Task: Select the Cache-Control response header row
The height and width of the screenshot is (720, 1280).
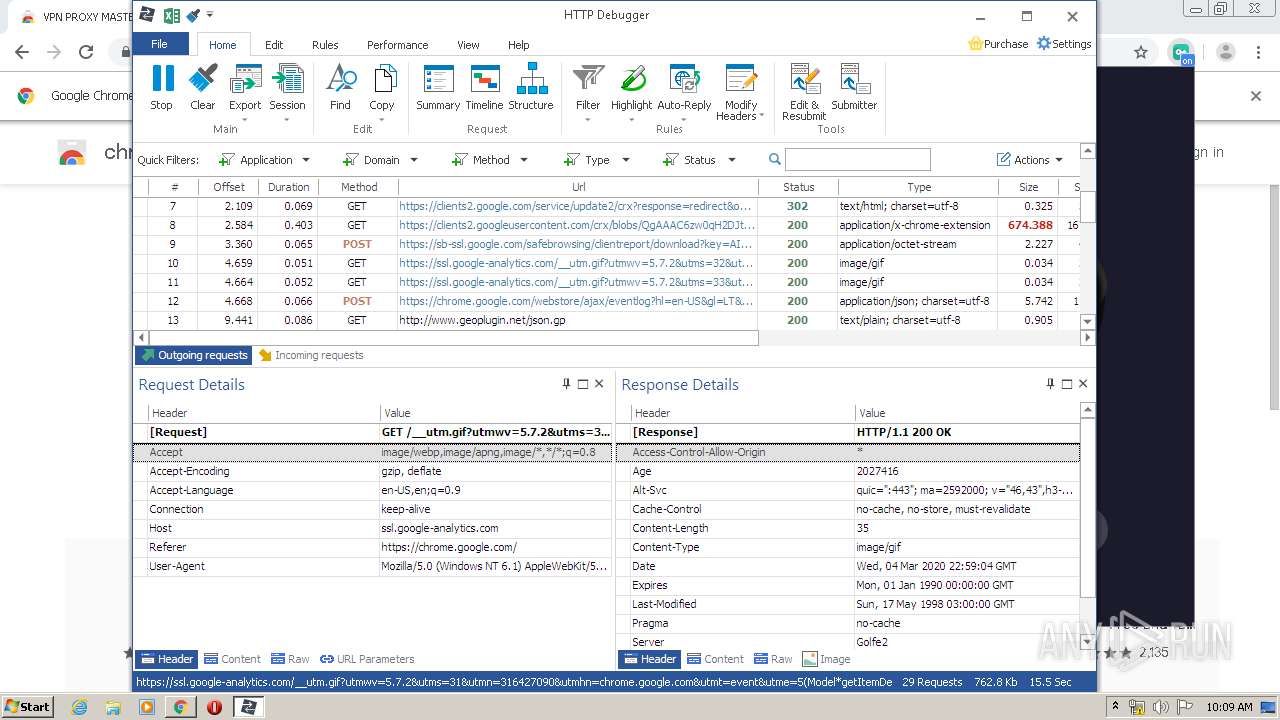Action: [x=849, y=509]
